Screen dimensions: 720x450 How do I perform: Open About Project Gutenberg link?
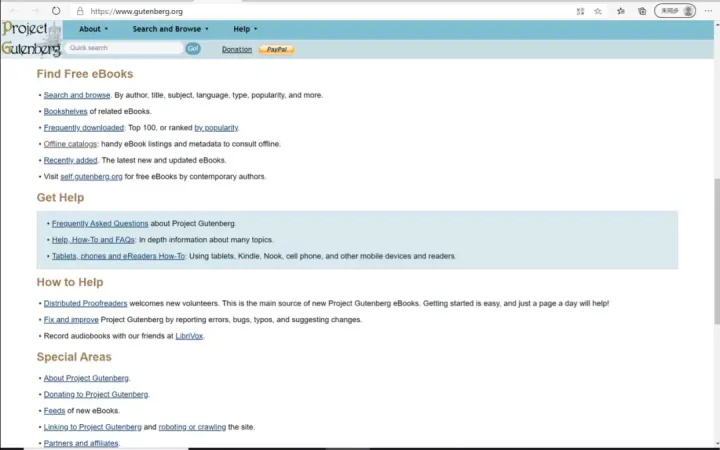[86, 378]
